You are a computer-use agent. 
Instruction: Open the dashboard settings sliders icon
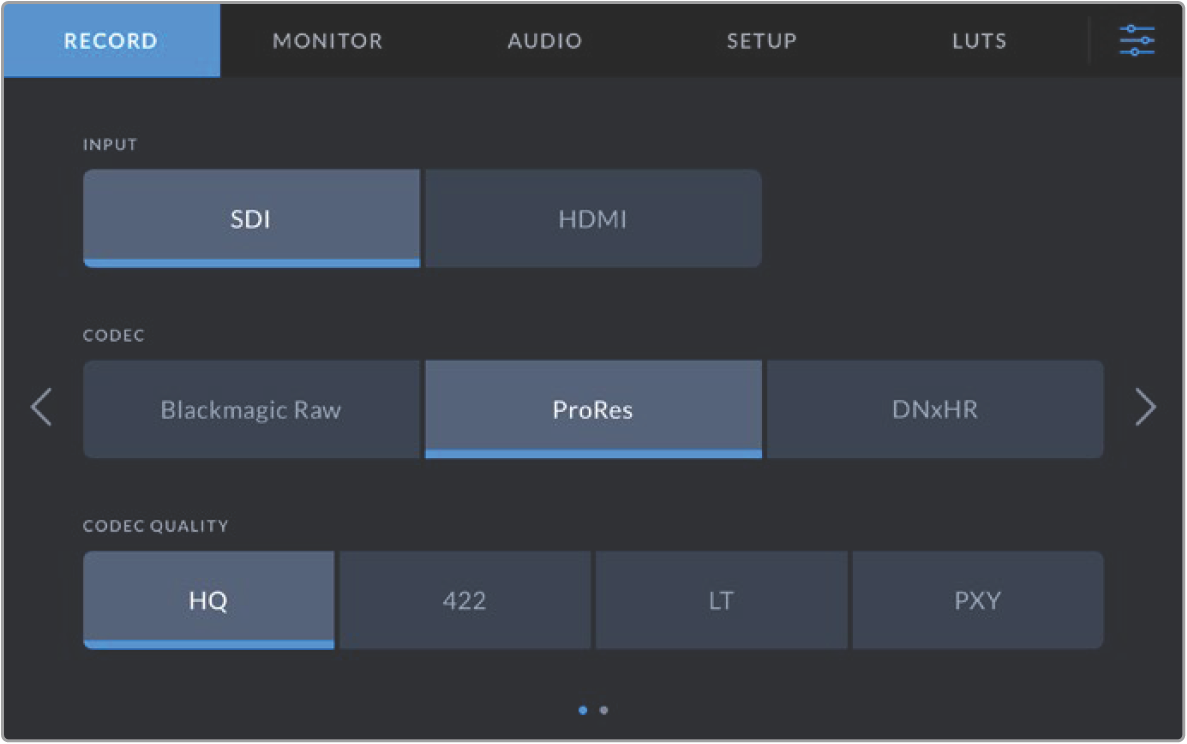click(x=1137, y=41)
